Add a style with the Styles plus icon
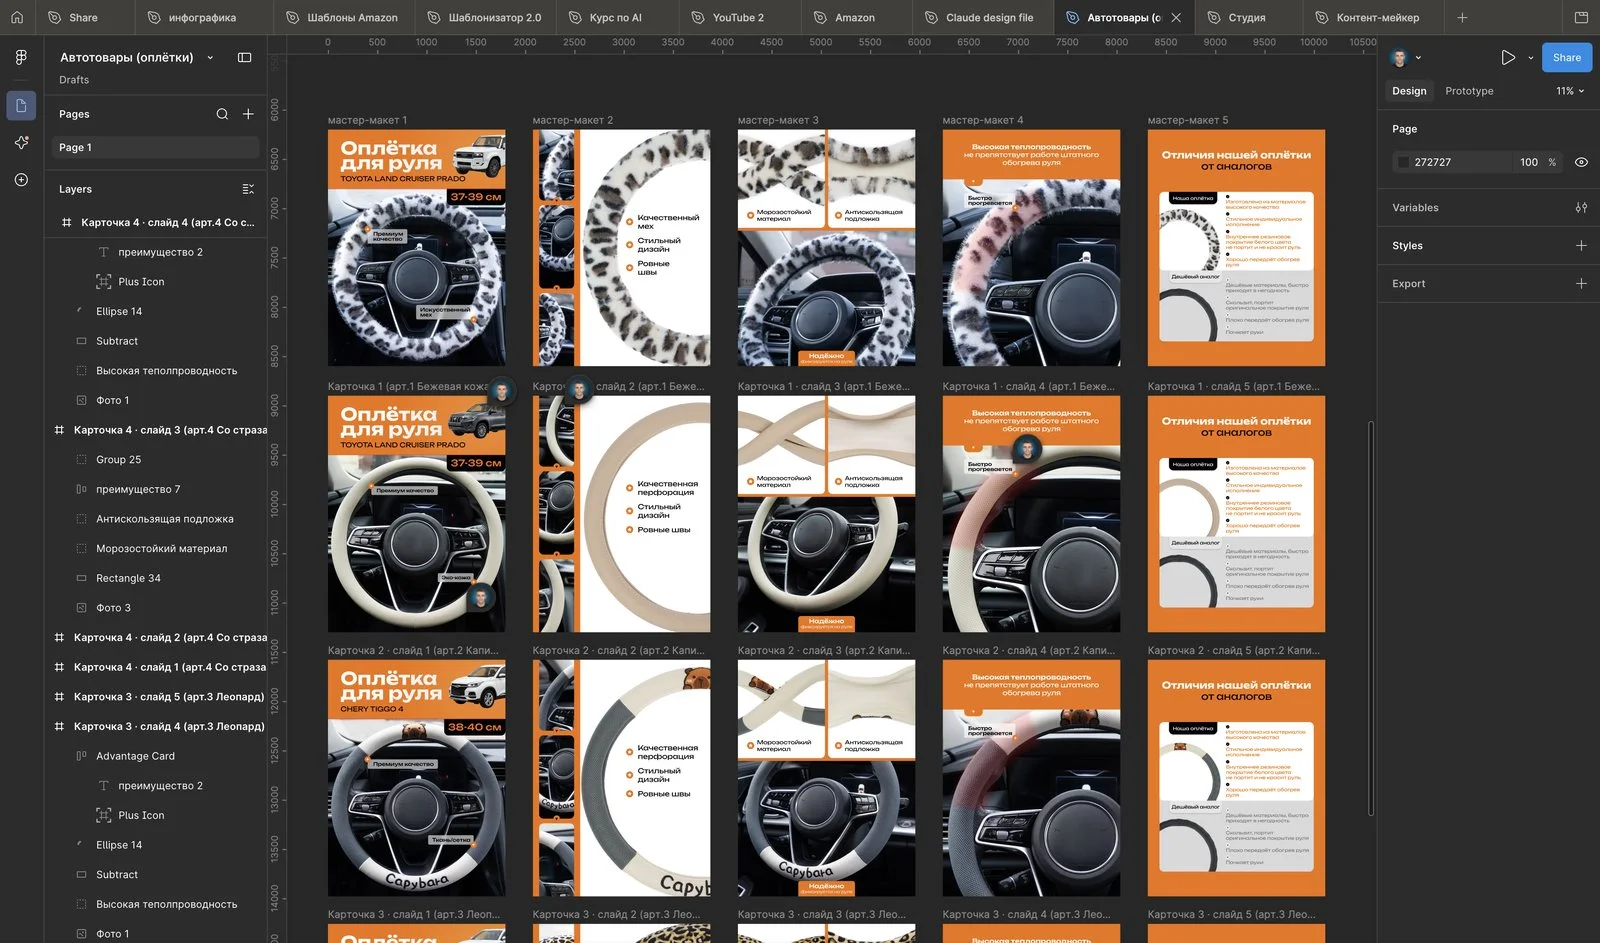This screenshot has width=1600, height=943. [1581, 246]
